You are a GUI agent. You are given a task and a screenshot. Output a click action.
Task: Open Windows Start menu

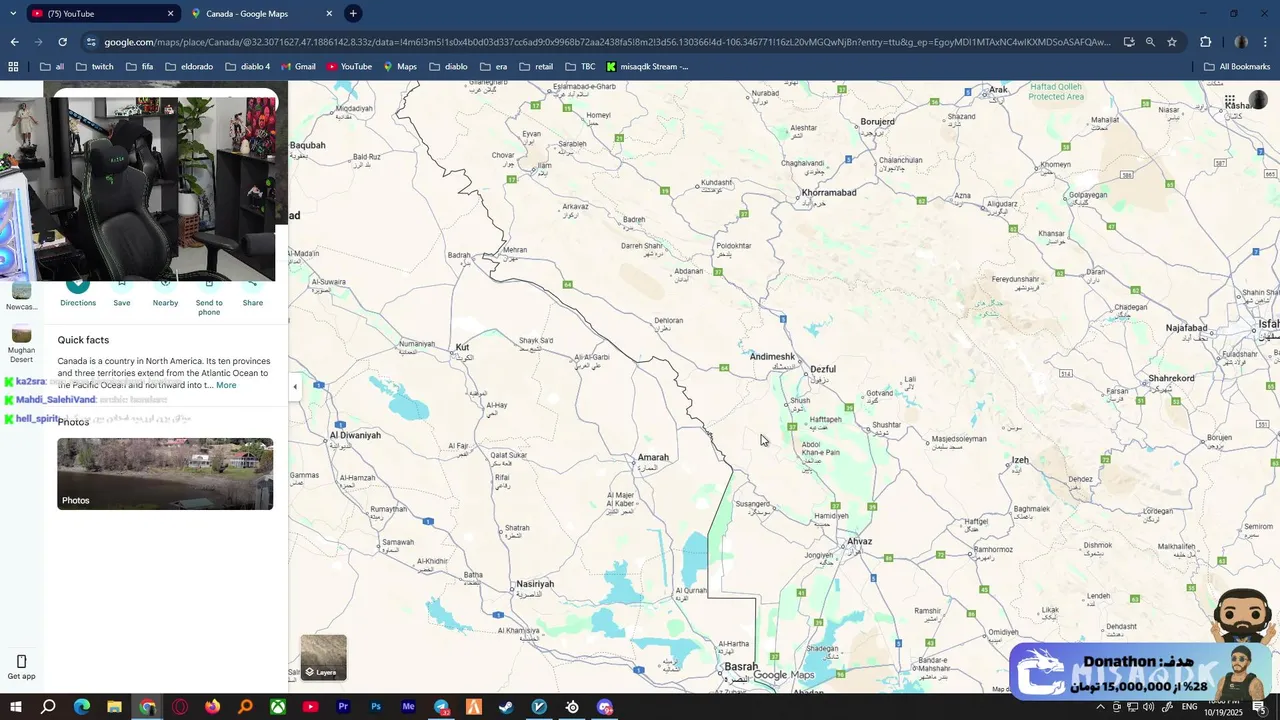15,707
